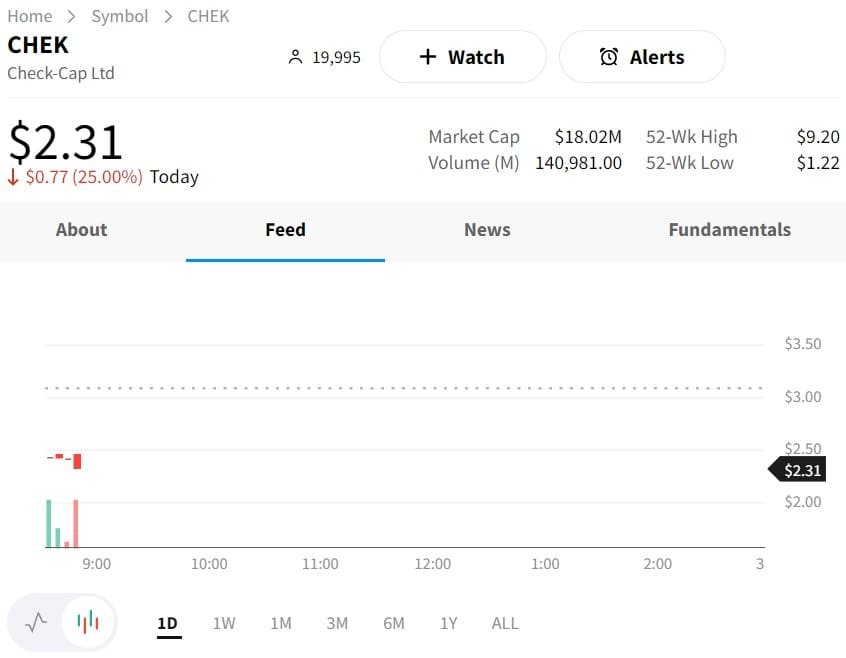
Task: Click the watchers person icon
Action: [x=295, y=57]
